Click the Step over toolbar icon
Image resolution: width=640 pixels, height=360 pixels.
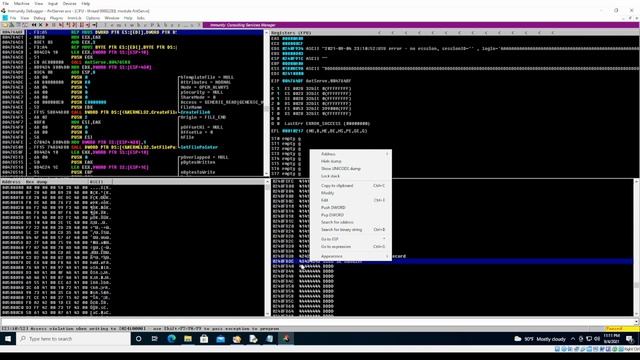tap(68, 25)
